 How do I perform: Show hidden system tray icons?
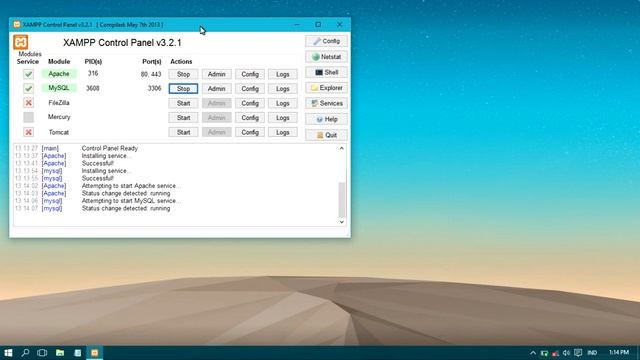tap(533, 353)
